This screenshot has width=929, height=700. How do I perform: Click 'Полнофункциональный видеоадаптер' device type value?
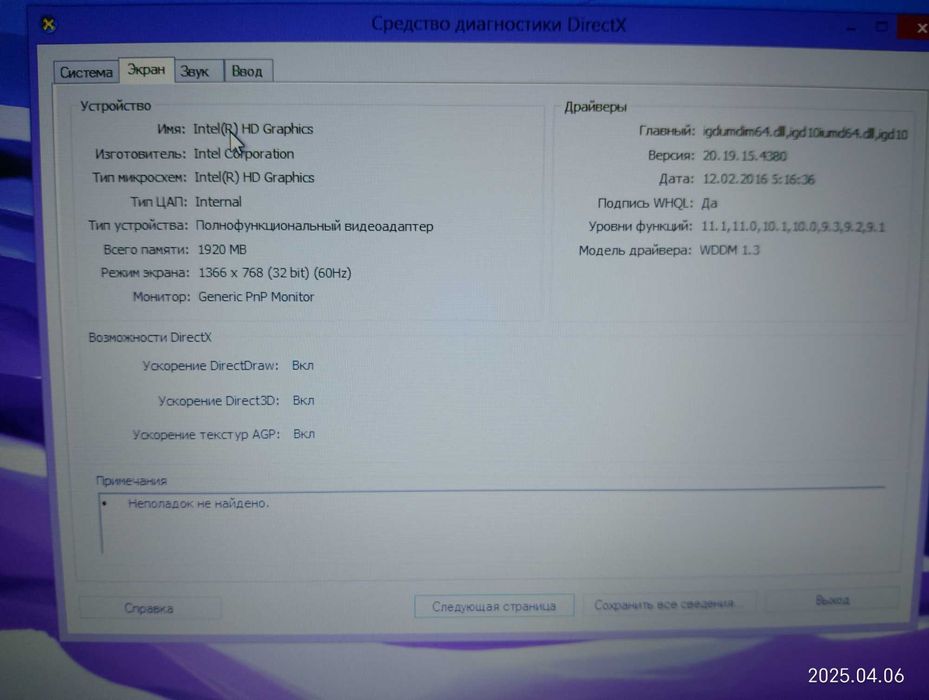[x=315, y=226]
